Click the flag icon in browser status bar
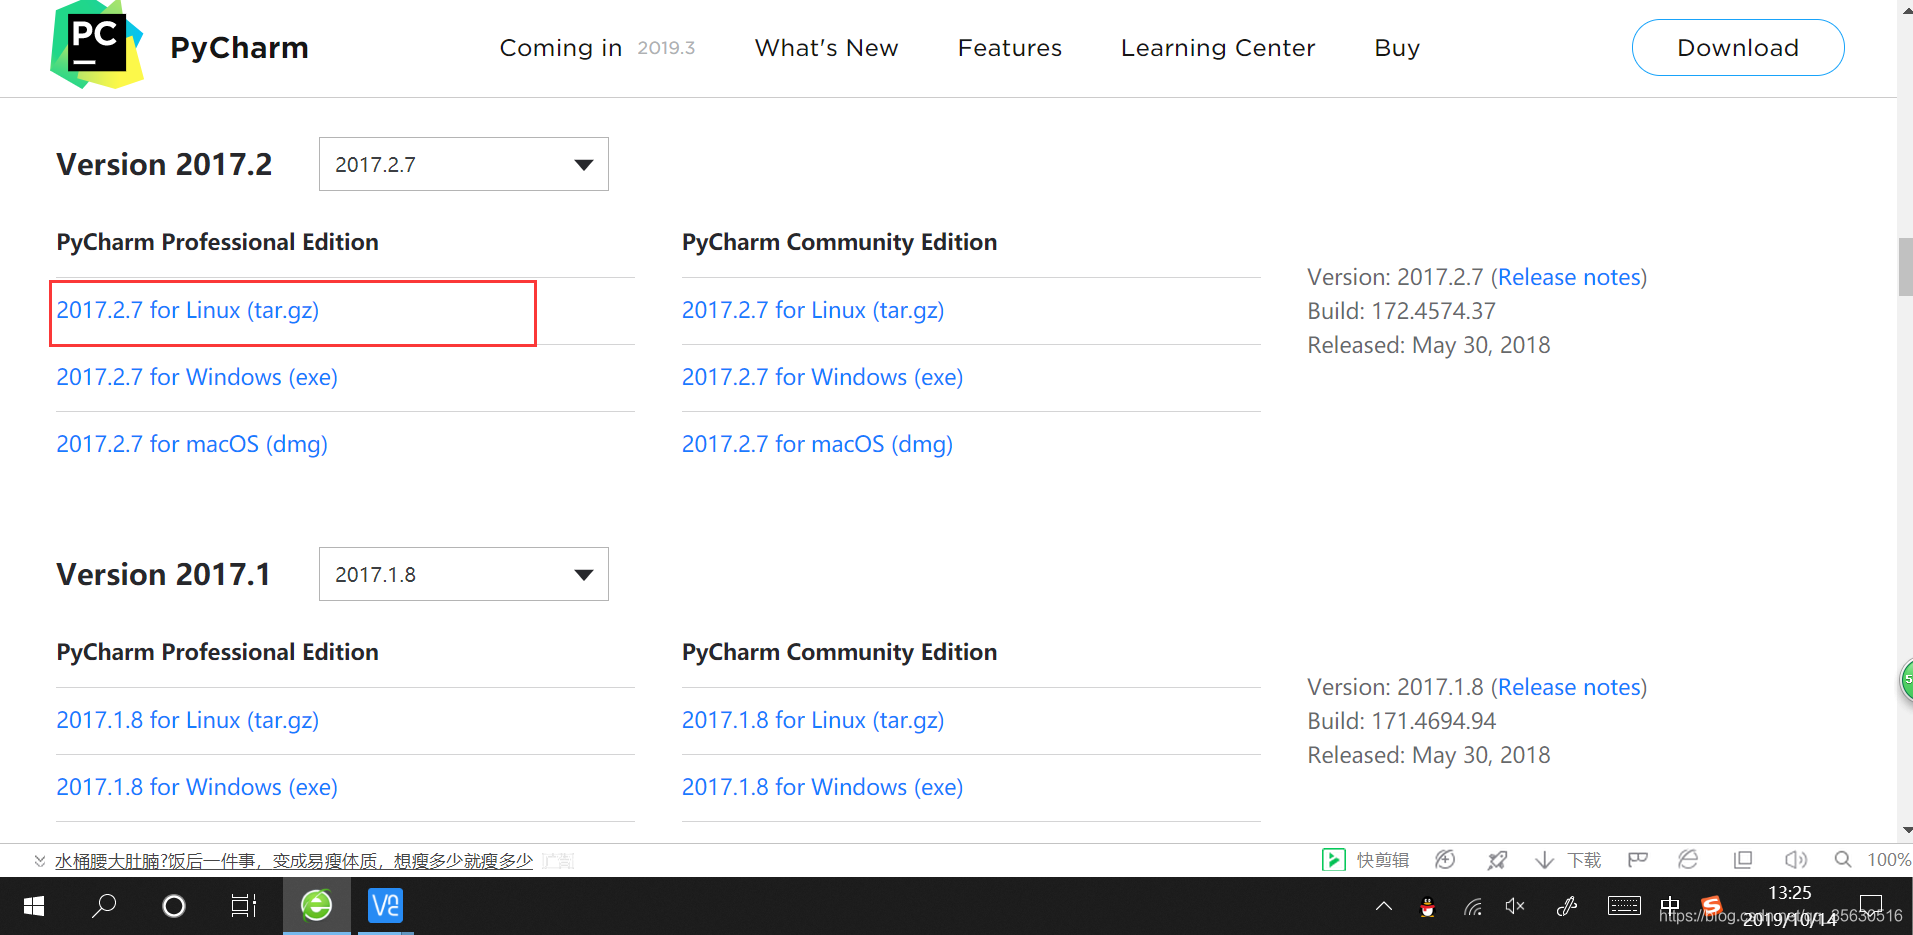Screen dimensions: 1913x935 click(1638, 860)
